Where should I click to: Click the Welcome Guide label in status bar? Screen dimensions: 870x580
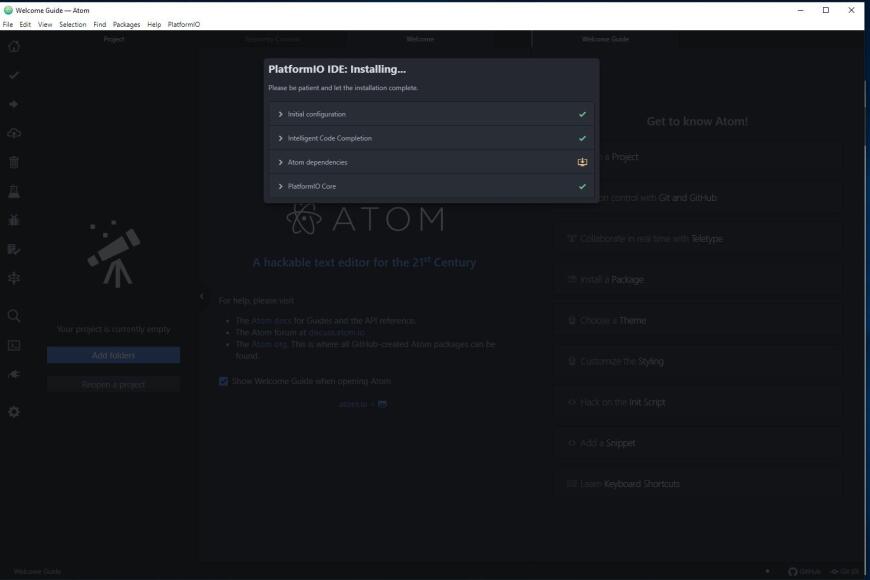(37, 572)
